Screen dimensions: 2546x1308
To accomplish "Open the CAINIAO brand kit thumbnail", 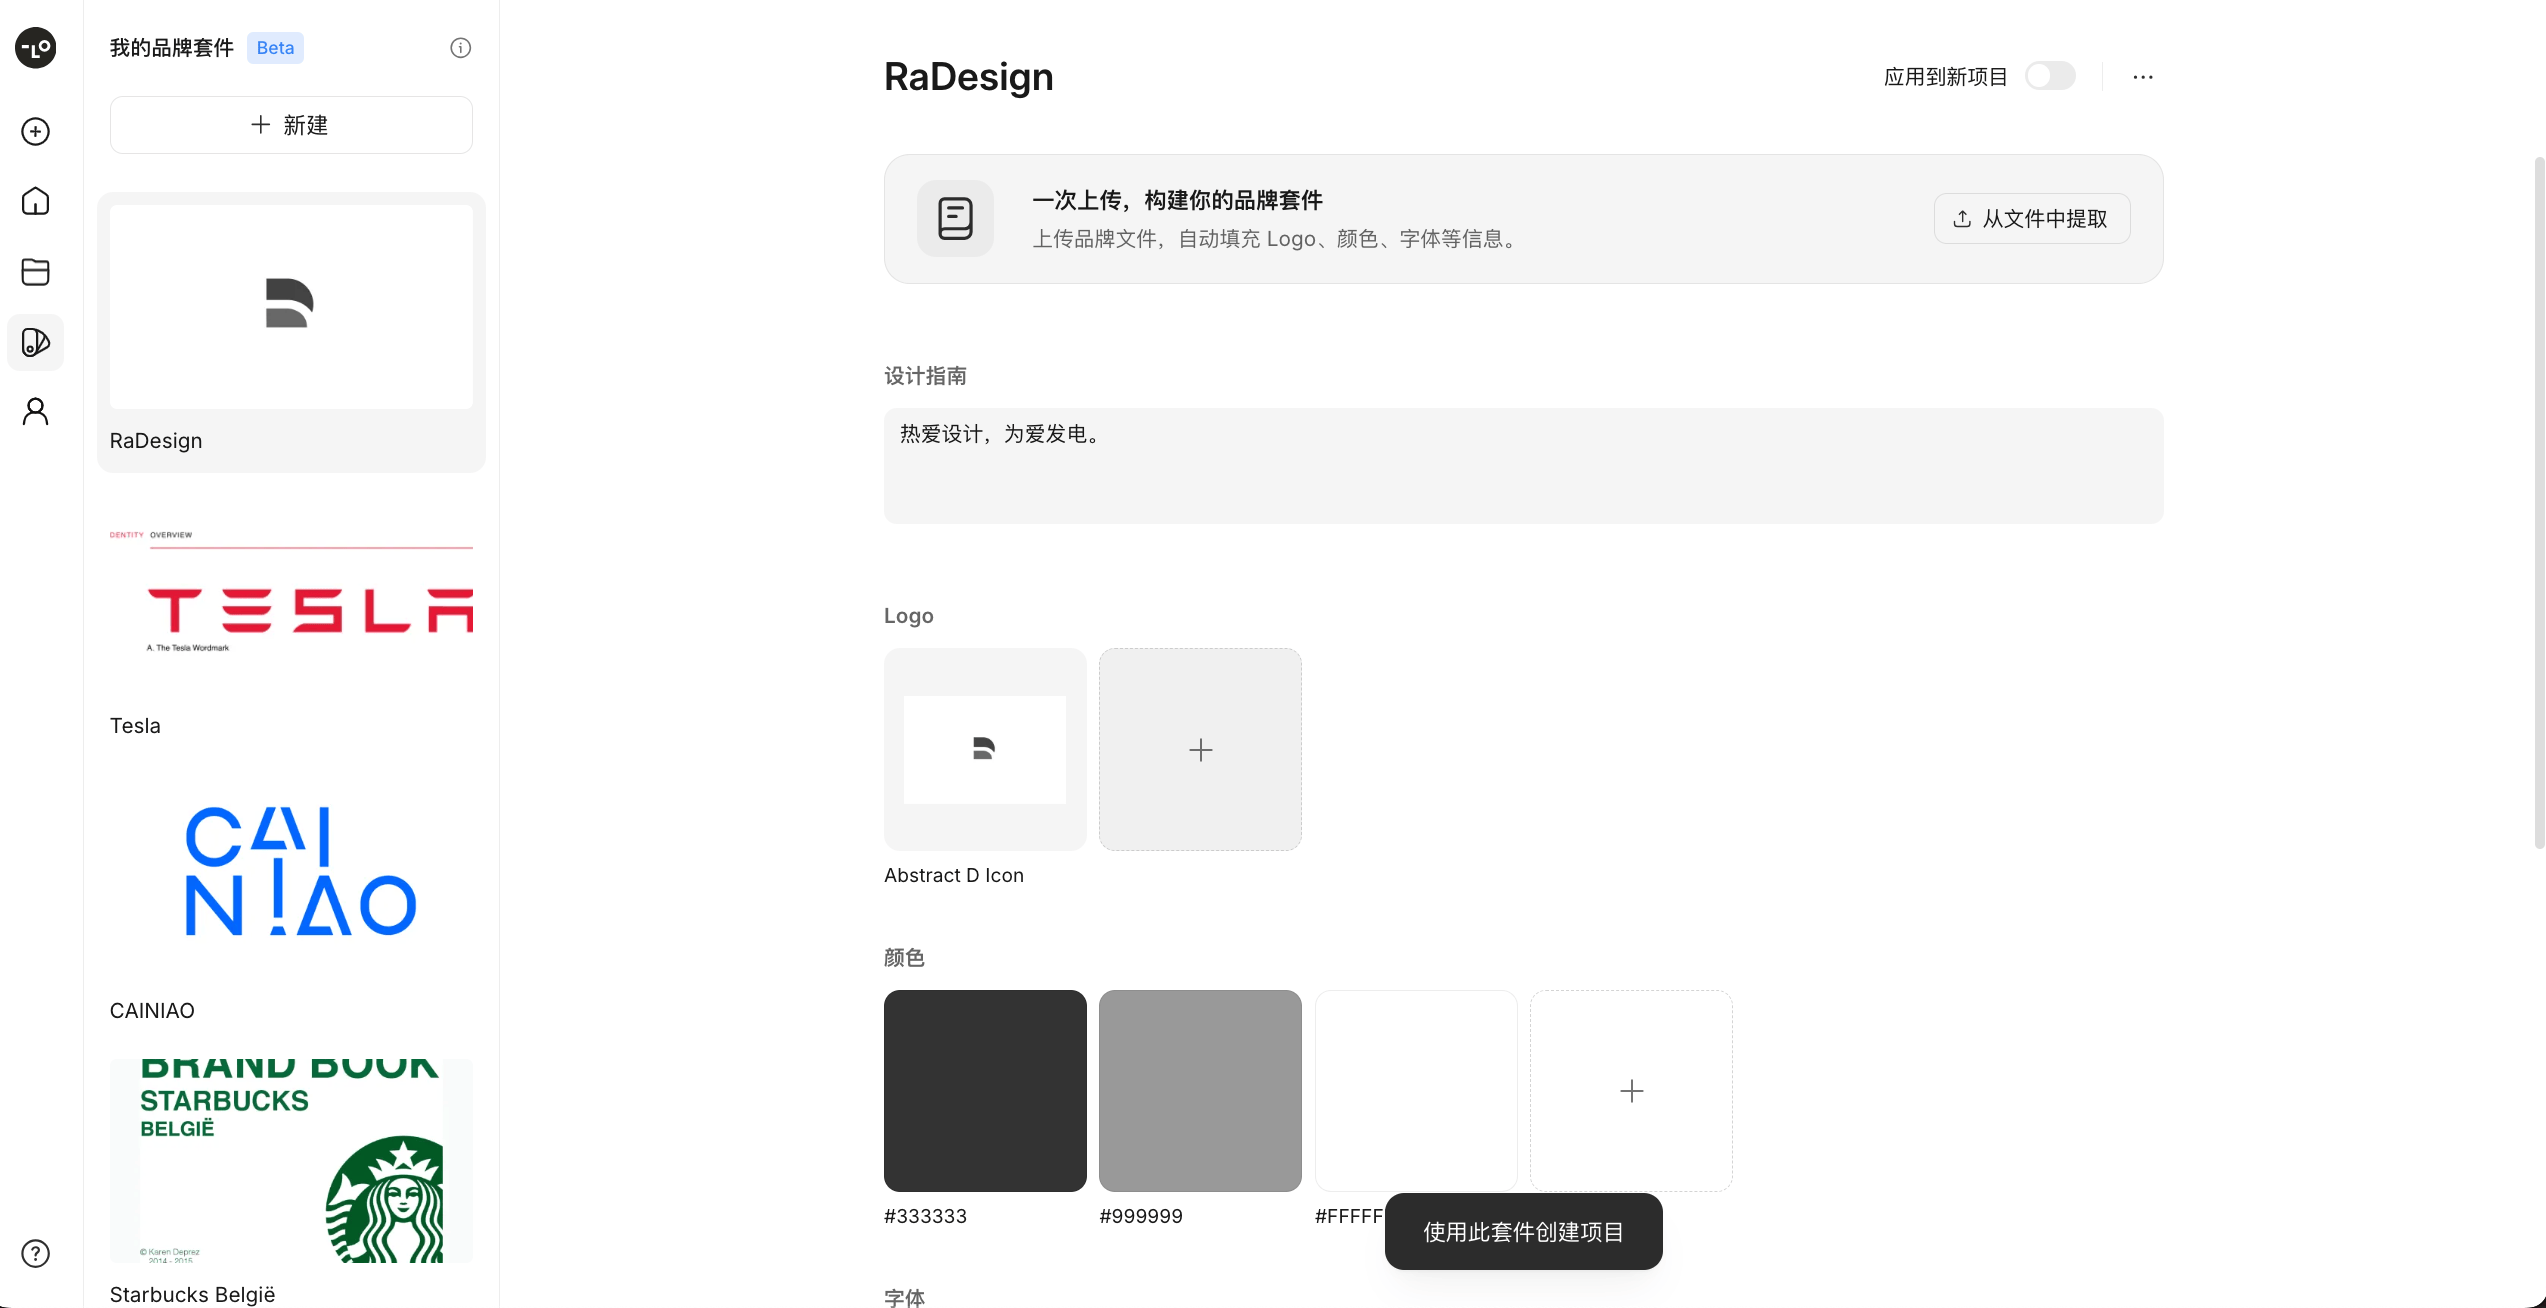I will (x=291, y=877).
